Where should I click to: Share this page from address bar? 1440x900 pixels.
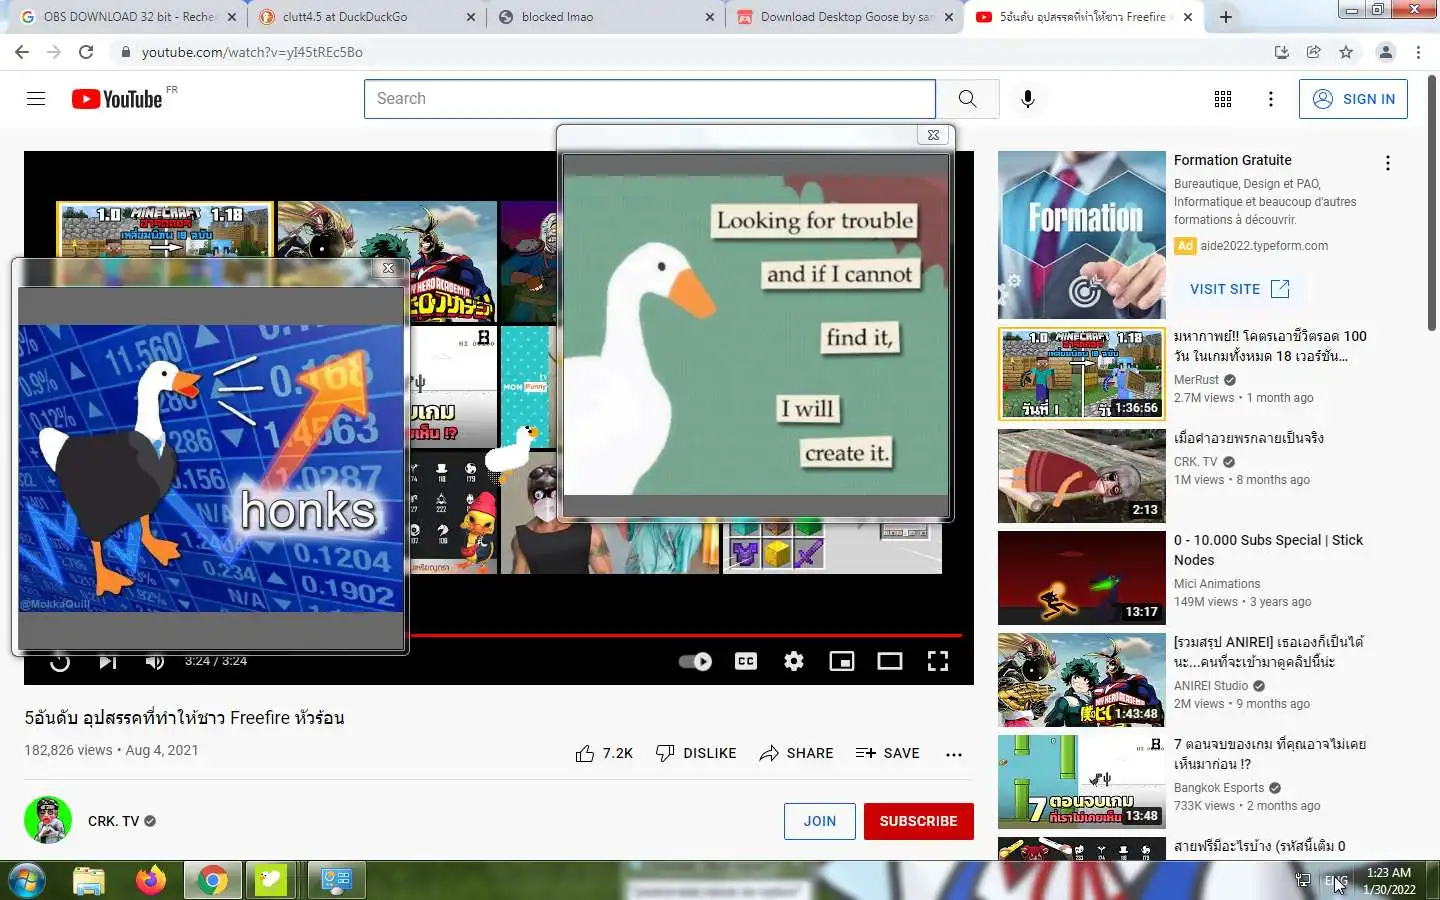coord(1314,52)
